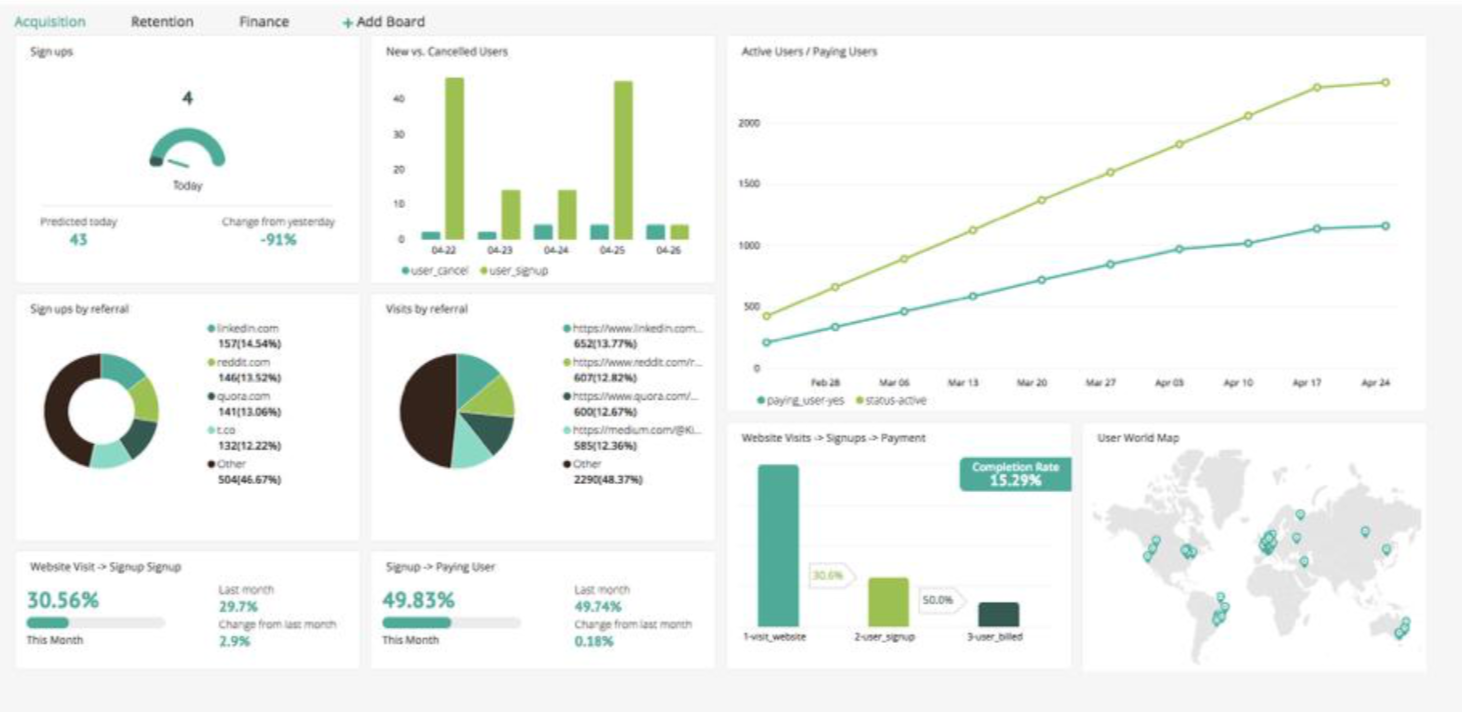This screenshot has width=1462, height=712.
Task: Select linkedin.com in Sign ups by referral legend
Action: point(248,328)
